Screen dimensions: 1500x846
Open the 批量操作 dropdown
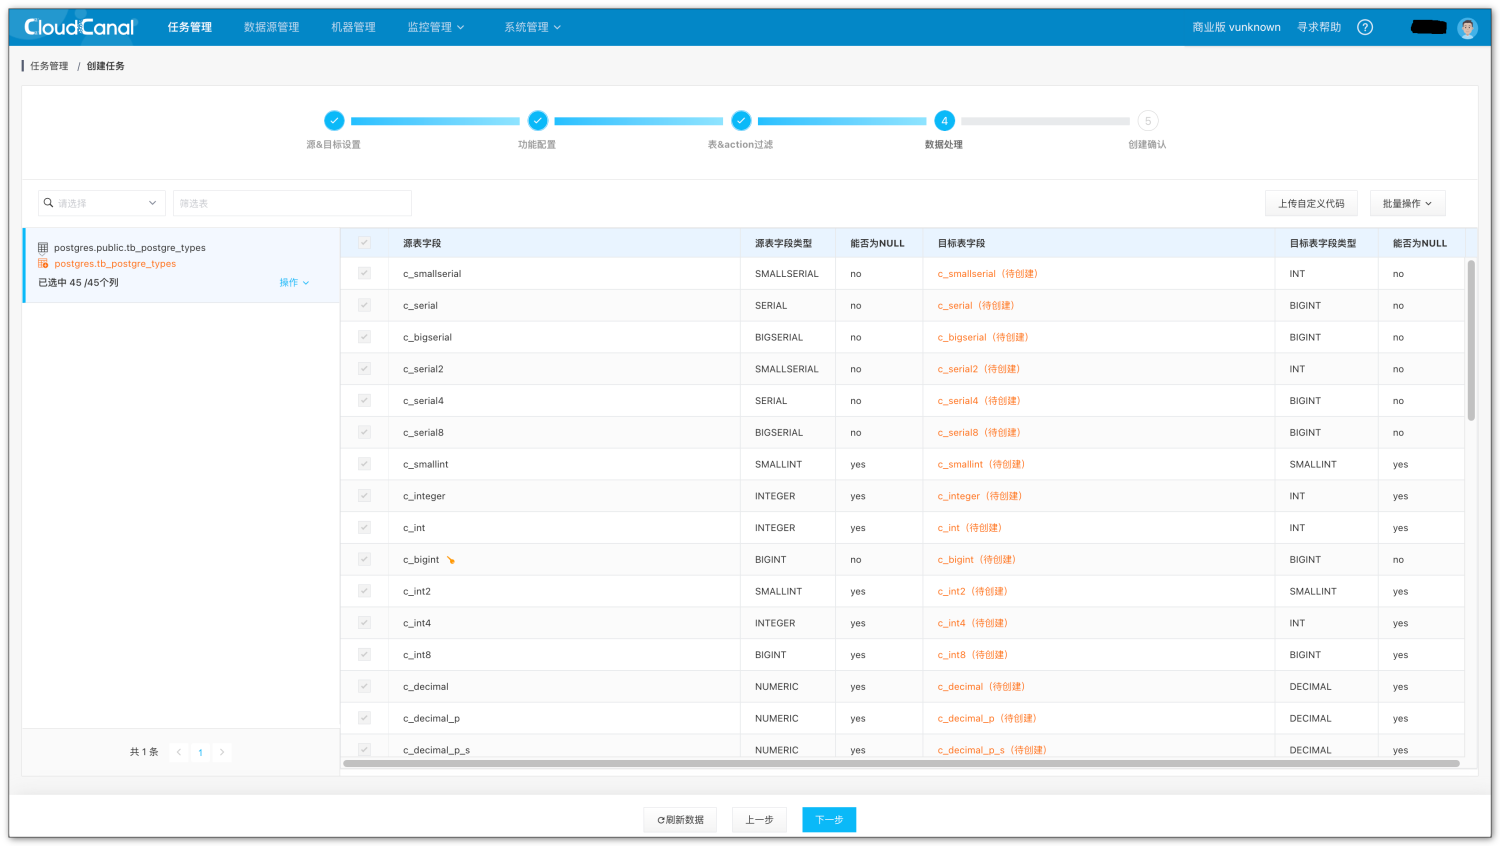pos(1407,202)
